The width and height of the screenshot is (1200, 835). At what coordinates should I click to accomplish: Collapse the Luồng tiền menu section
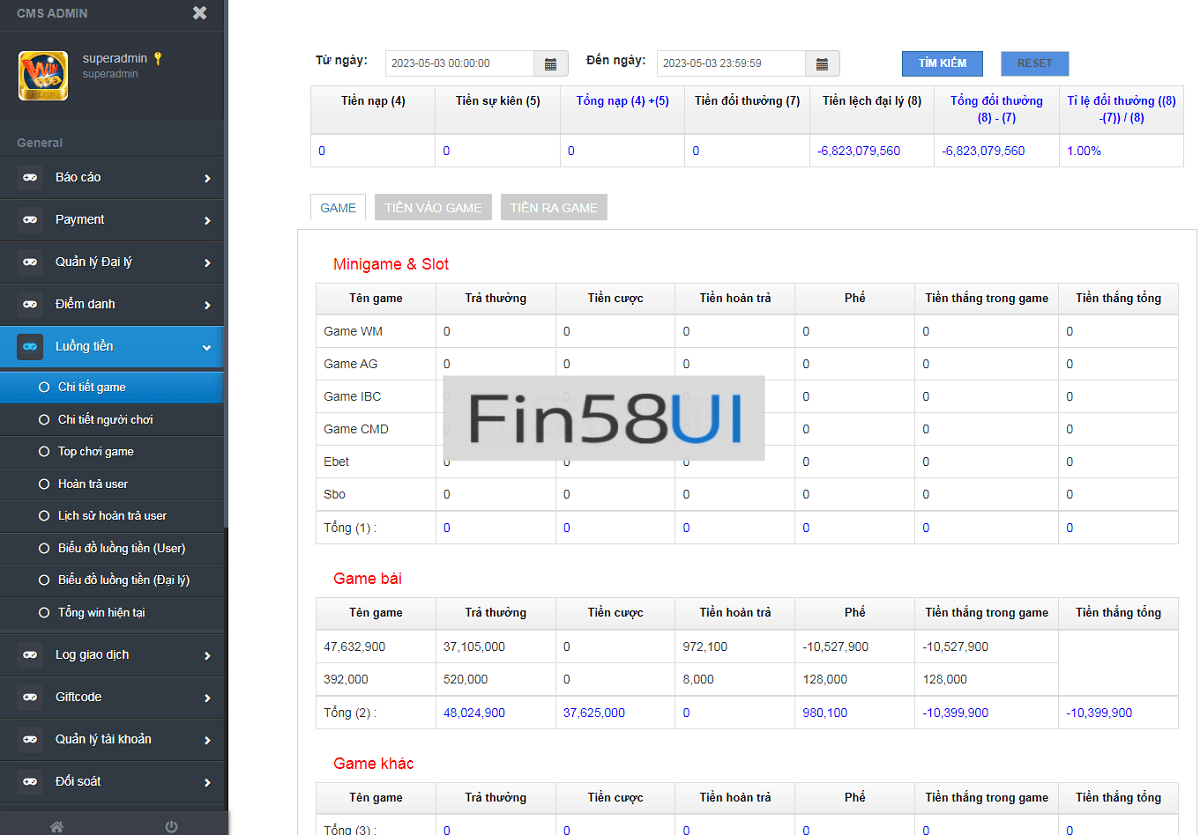point(207,347)
